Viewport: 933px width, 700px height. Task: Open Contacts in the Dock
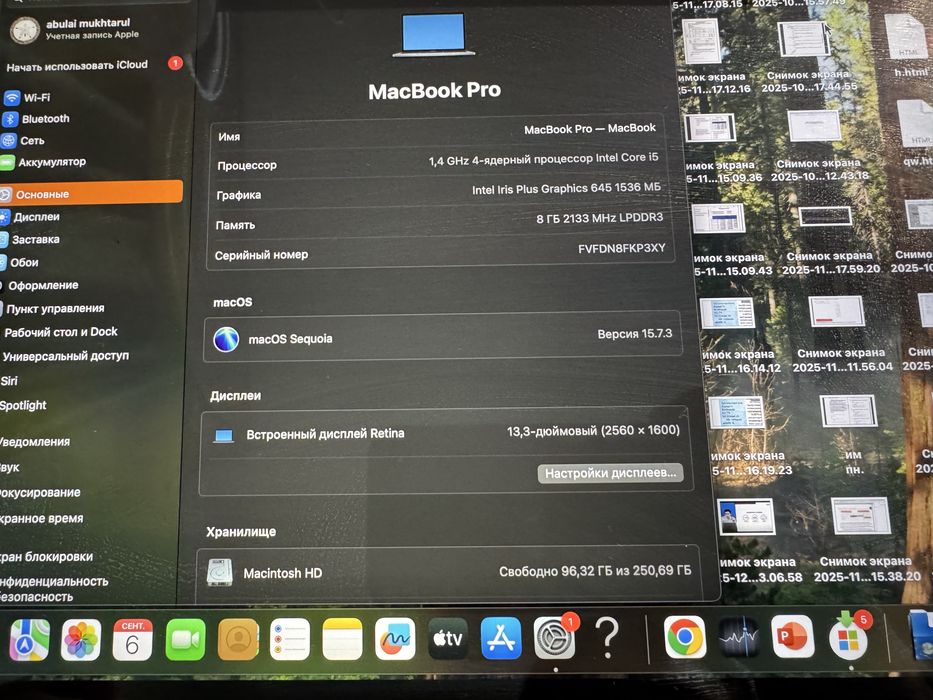(x=238, y=640)
